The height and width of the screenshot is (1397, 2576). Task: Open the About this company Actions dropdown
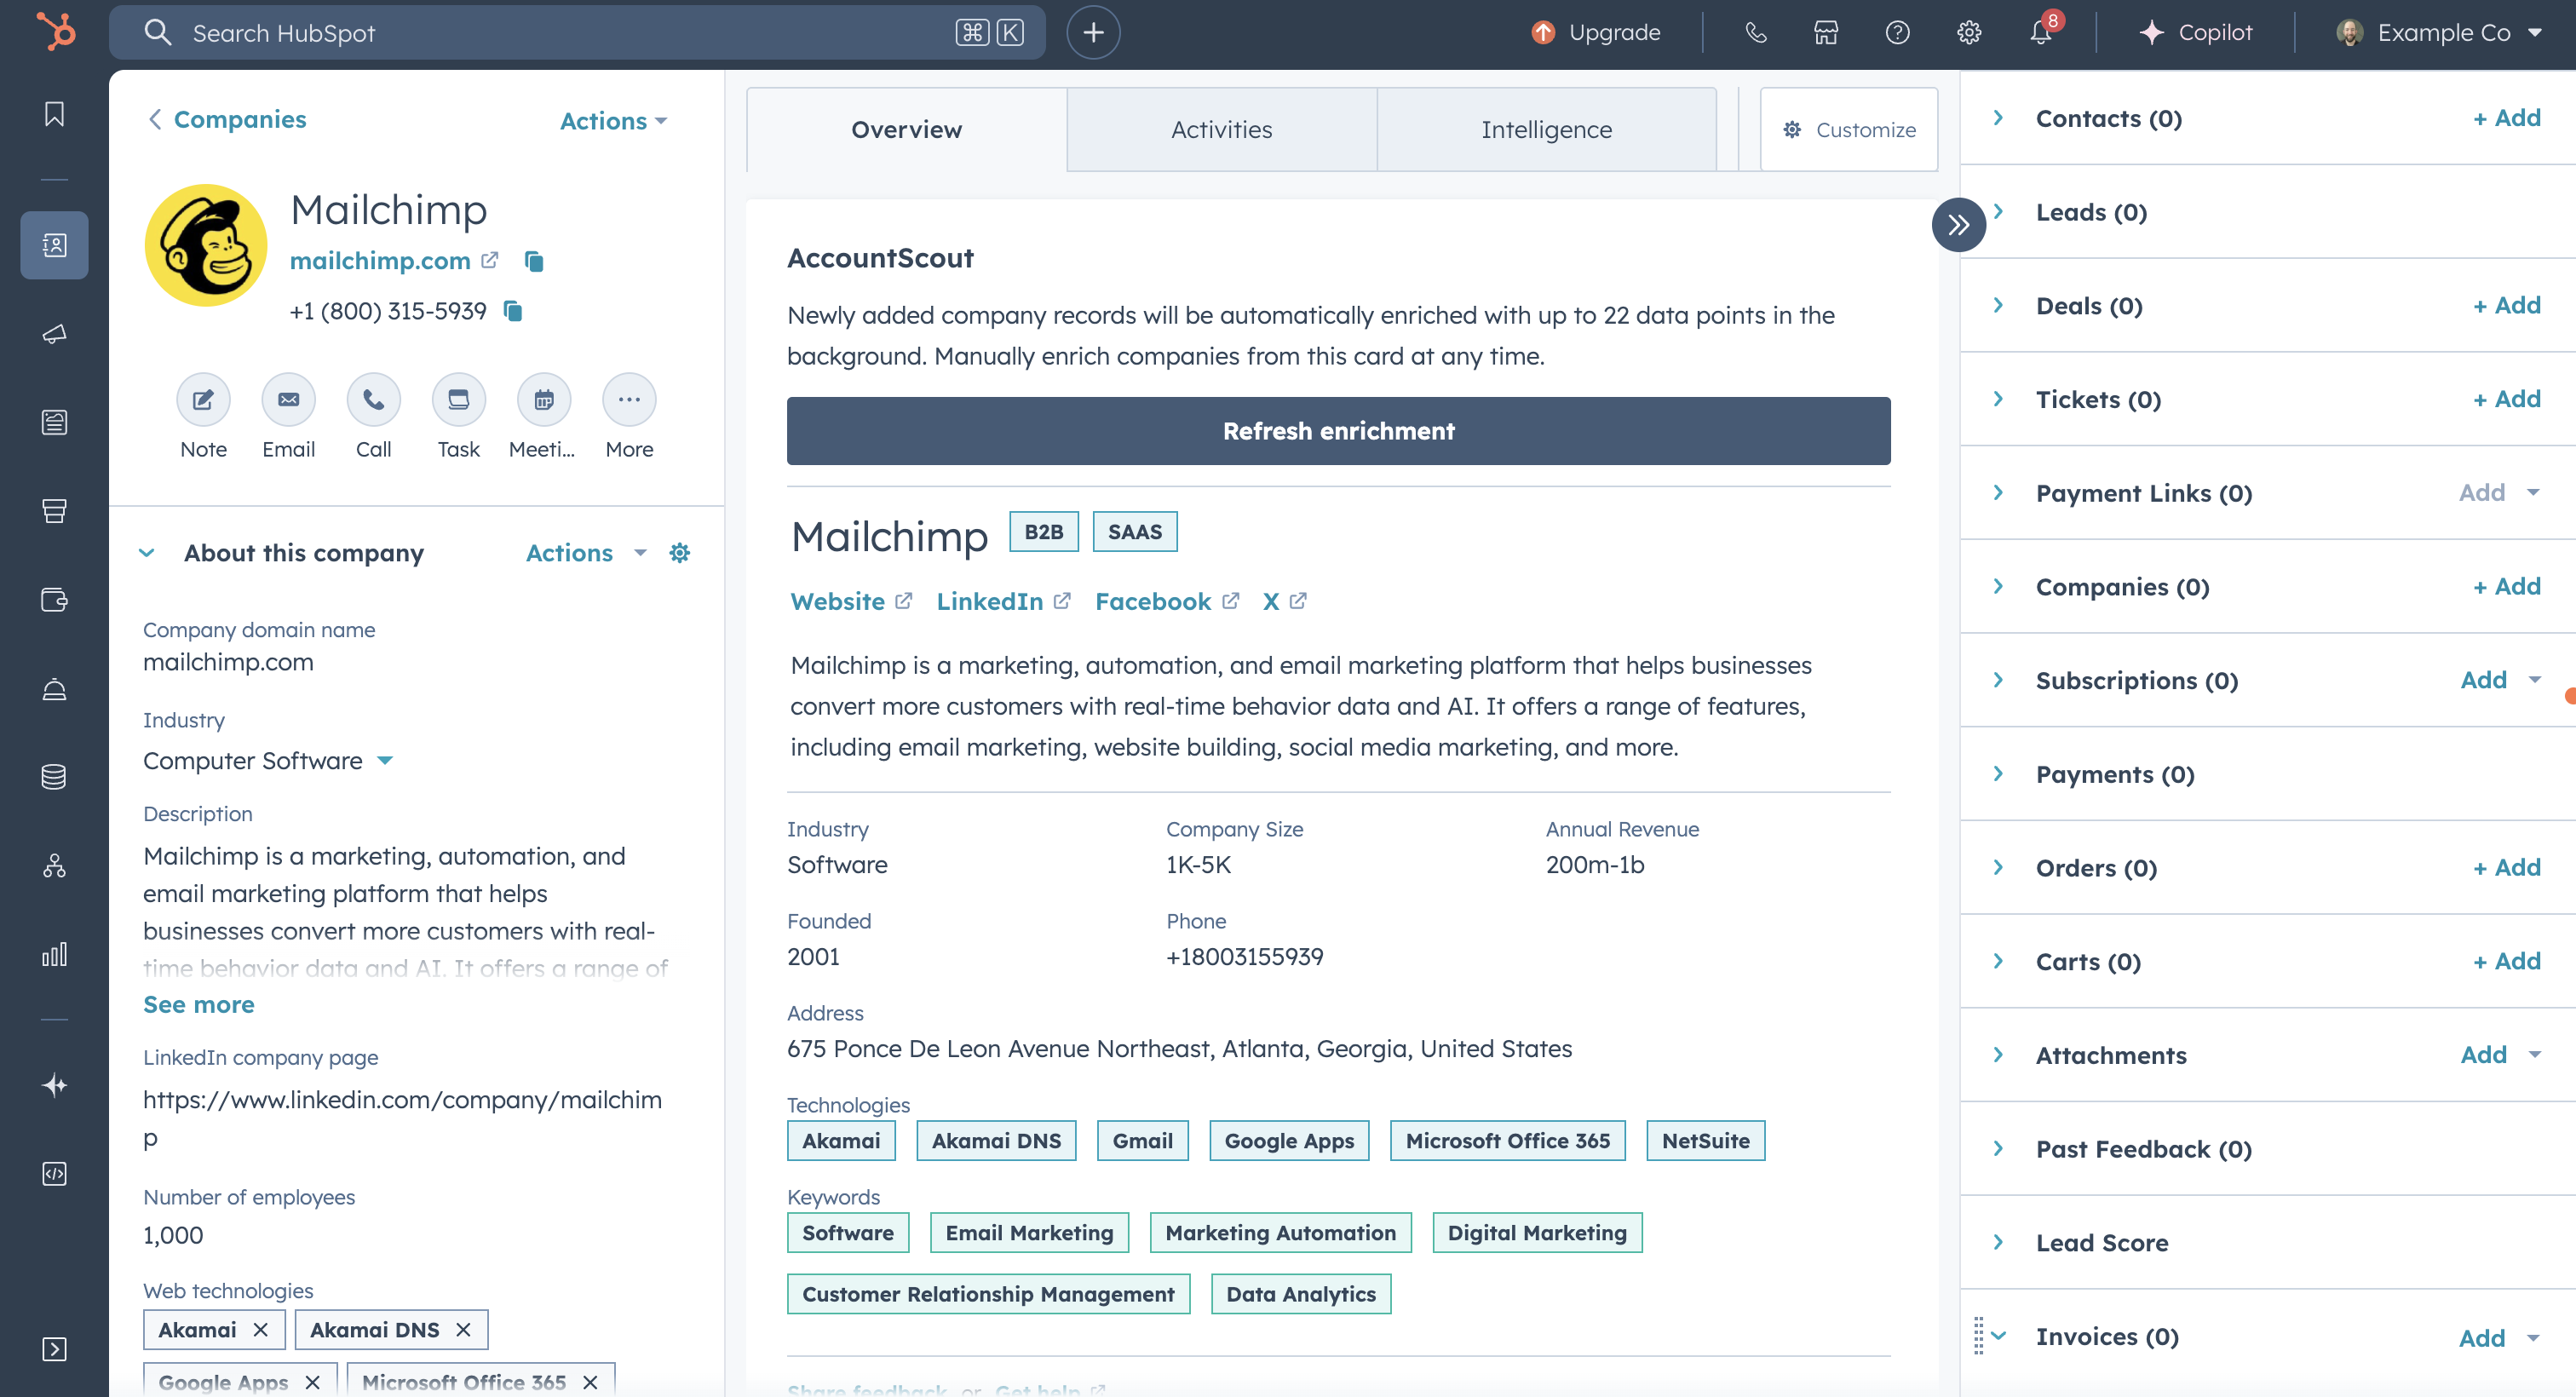(x=586, y=552)
